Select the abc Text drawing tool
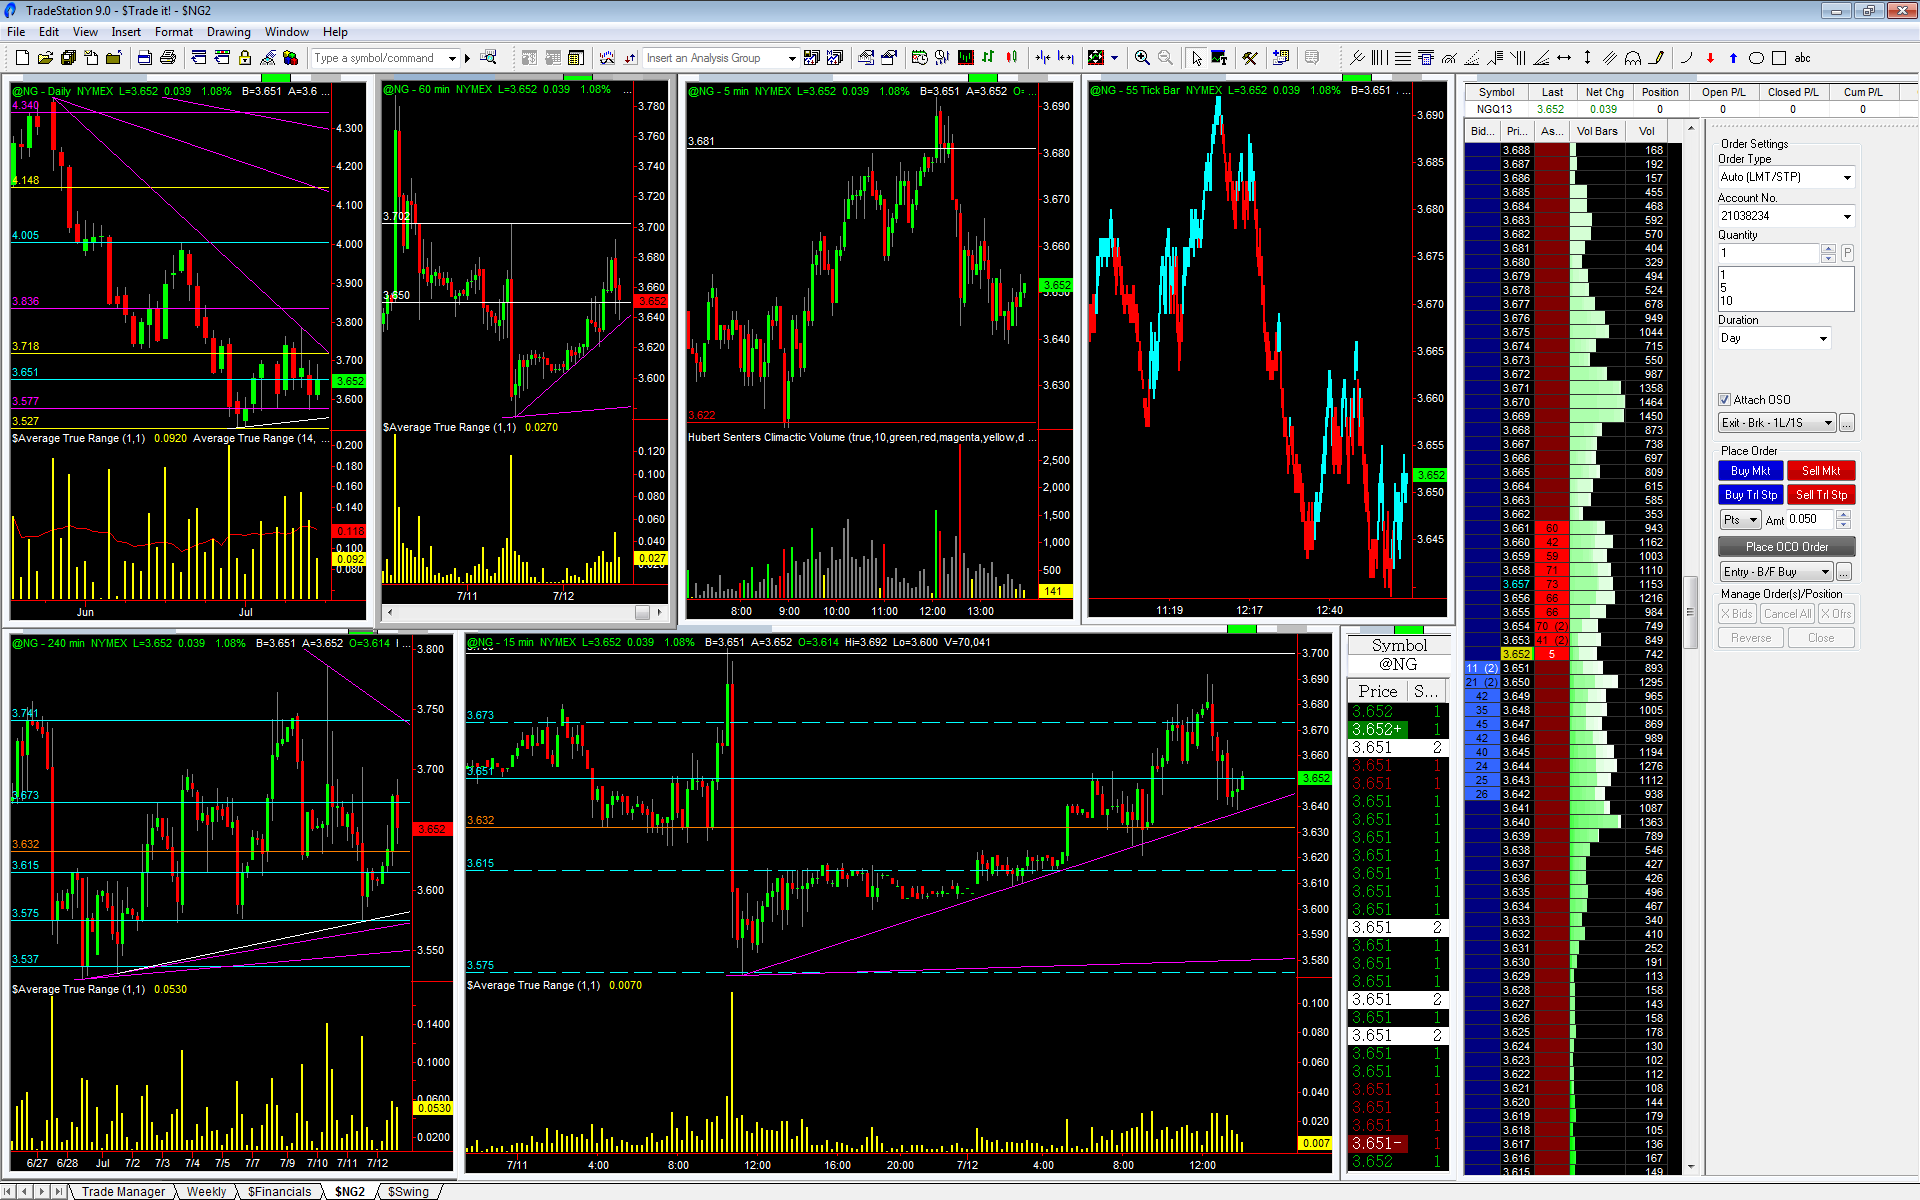Screen dimensions: 1920x1200 pyautogui.click(x=1803, y=58)
